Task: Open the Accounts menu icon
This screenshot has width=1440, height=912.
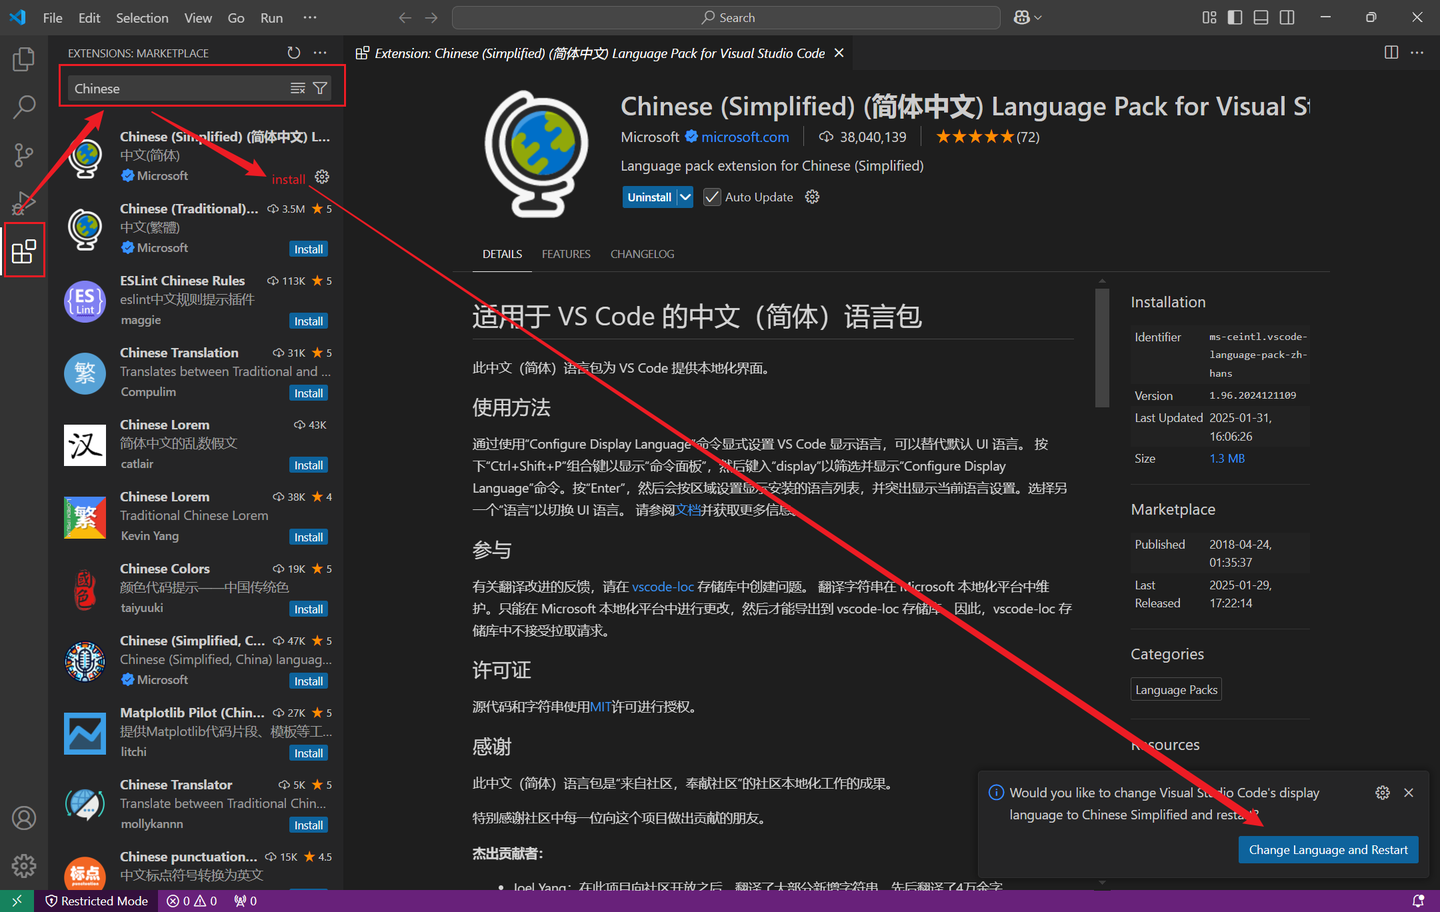Action: [x=23, y=818]
